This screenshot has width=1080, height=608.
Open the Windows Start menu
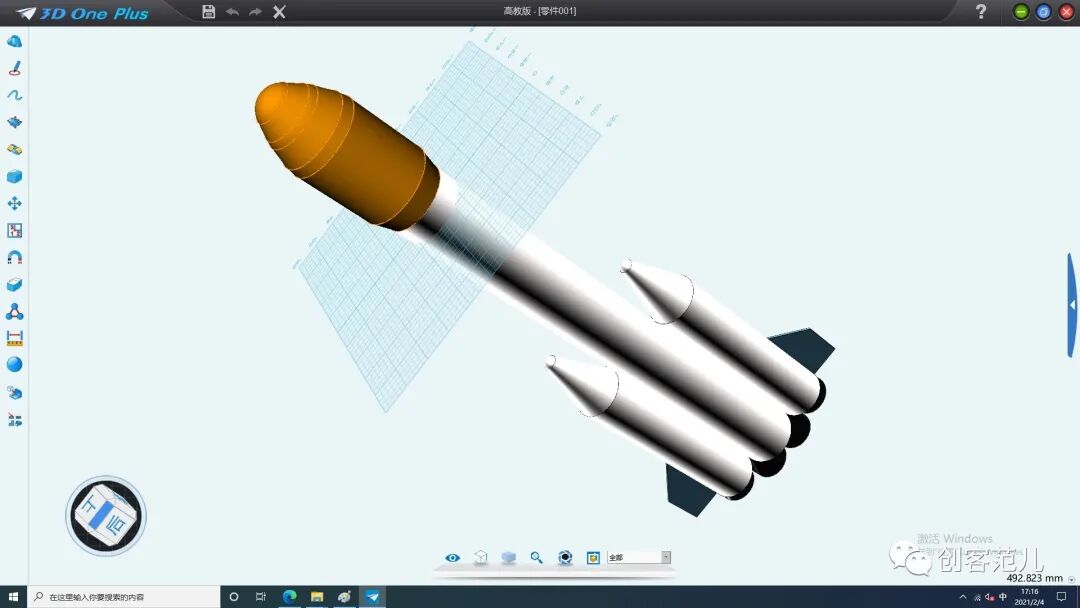13,597
